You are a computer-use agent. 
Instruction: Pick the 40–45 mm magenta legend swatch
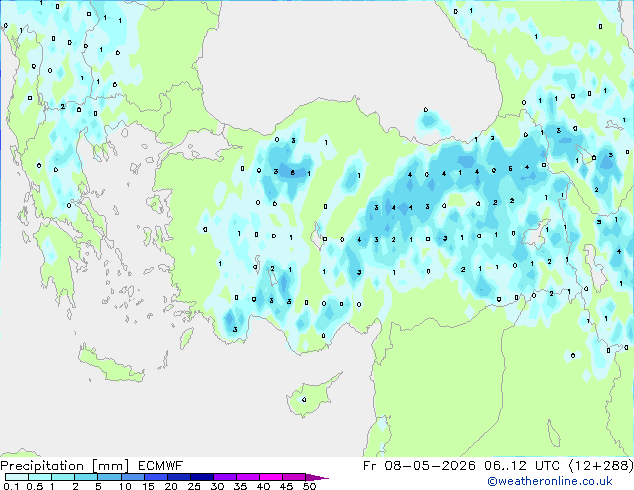(x=271, y=477)
